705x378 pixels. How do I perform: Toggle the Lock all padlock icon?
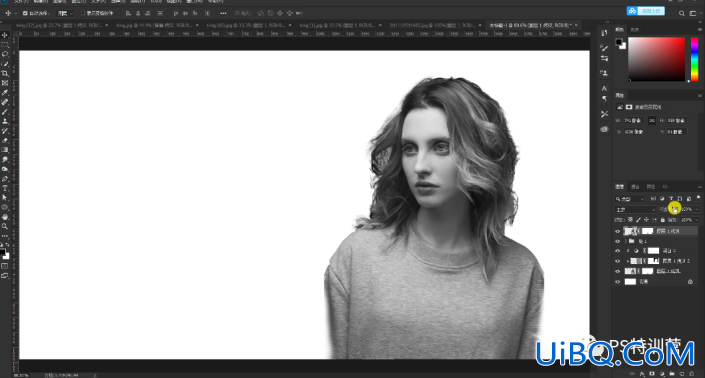tap(662, 220)
